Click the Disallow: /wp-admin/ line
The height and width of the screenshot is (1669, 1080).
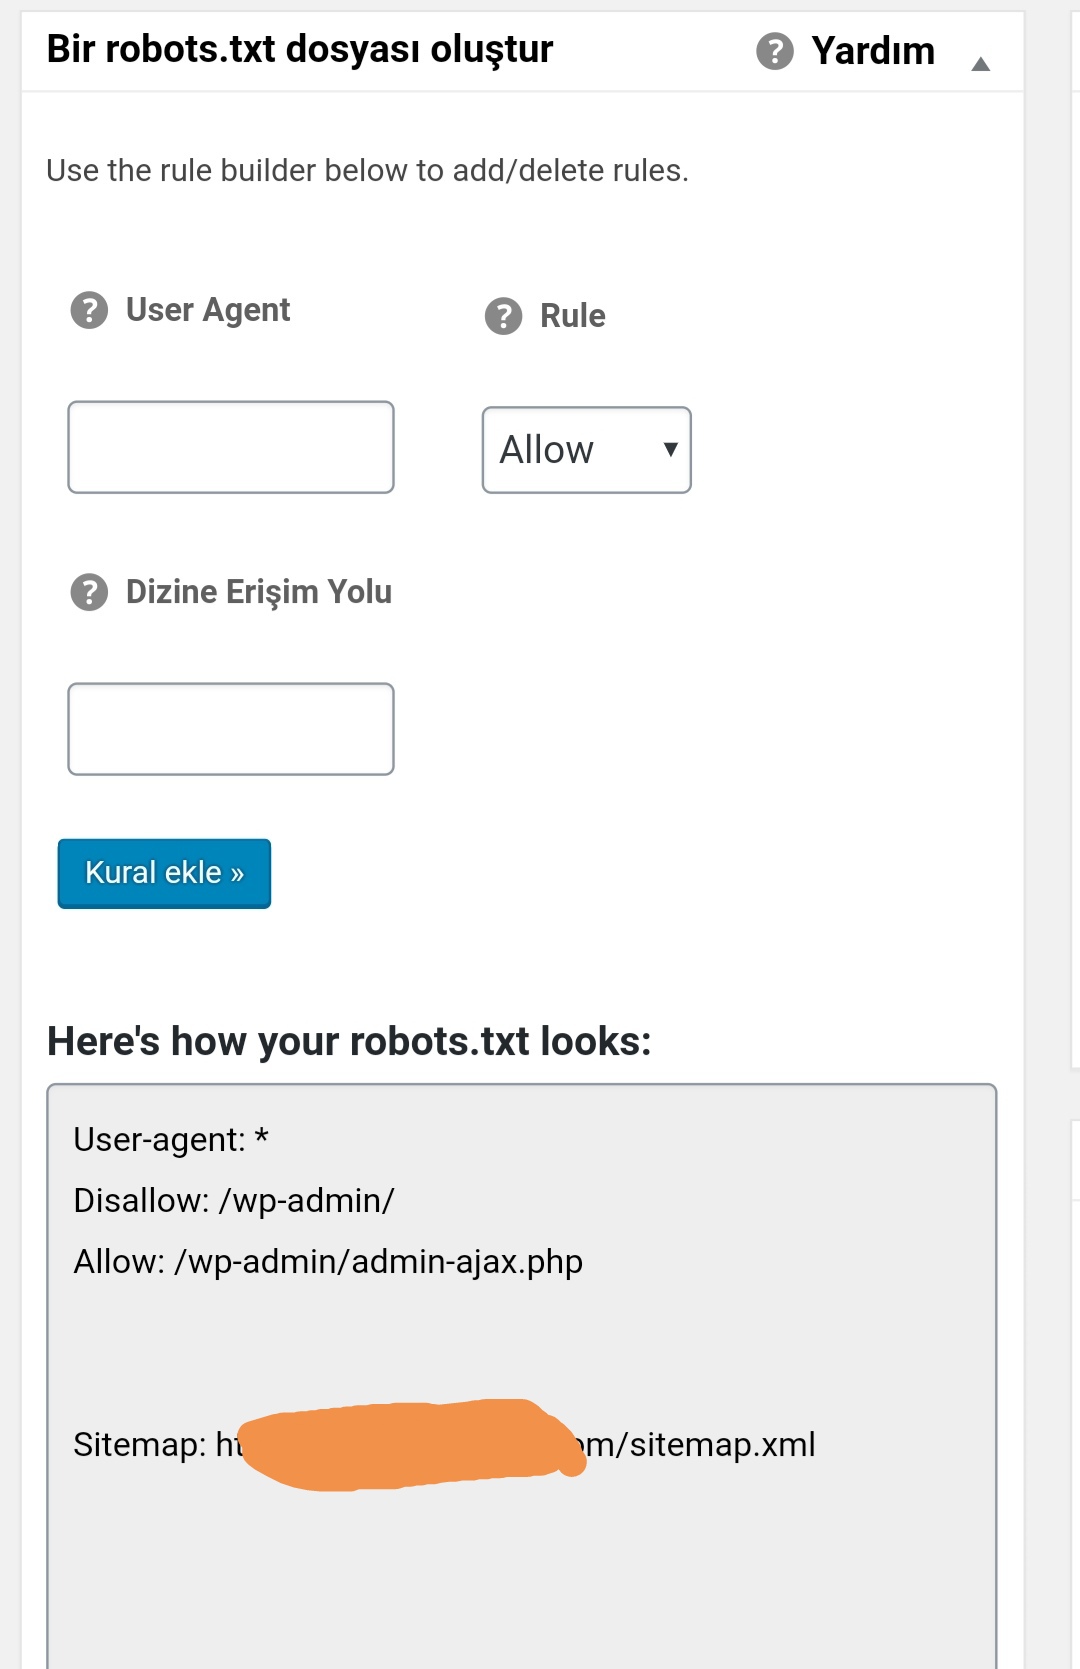[234, 1201]
